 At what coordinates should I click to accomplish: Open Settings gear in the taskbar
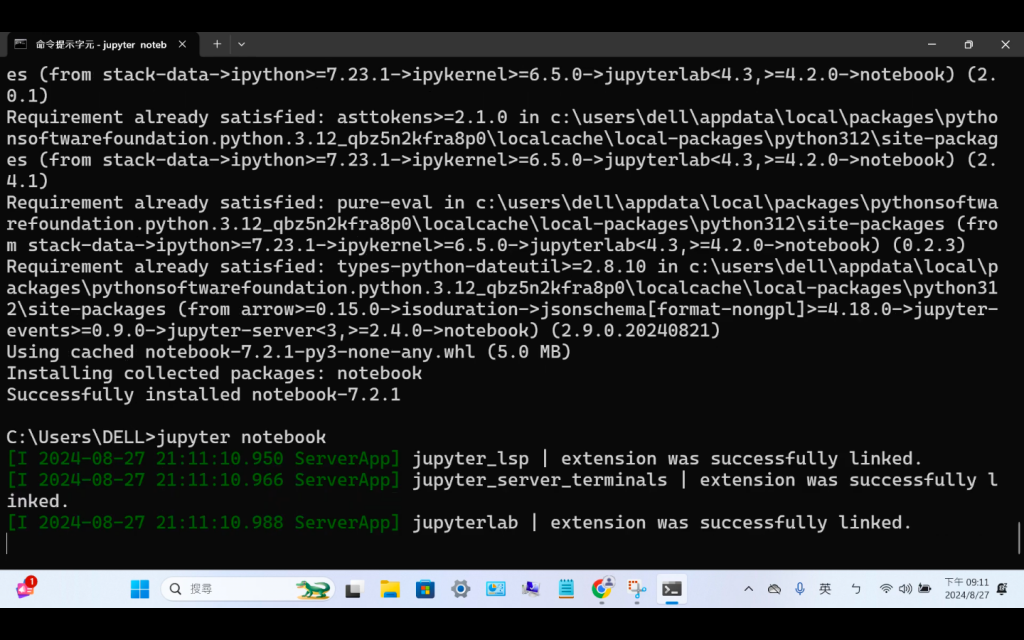pos(460,589)
